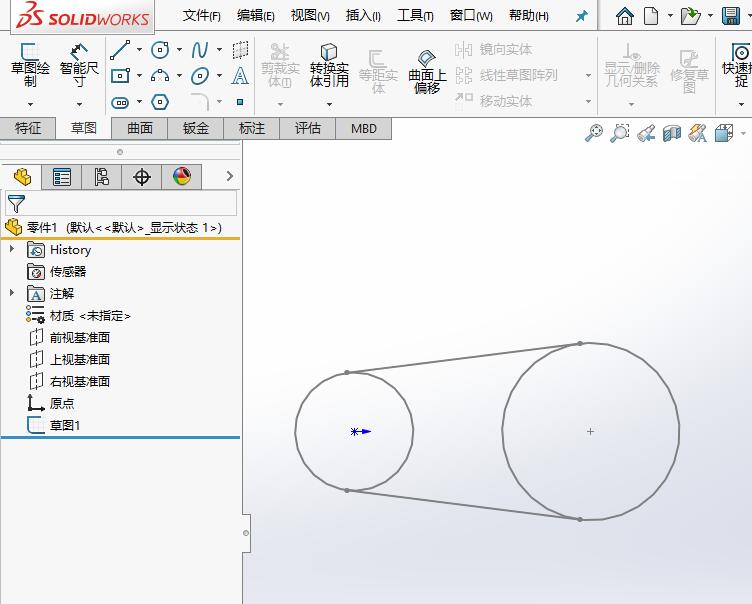The image size is (752, 604).
Task: Switch to the MBD tab
Action: point(364,129)
